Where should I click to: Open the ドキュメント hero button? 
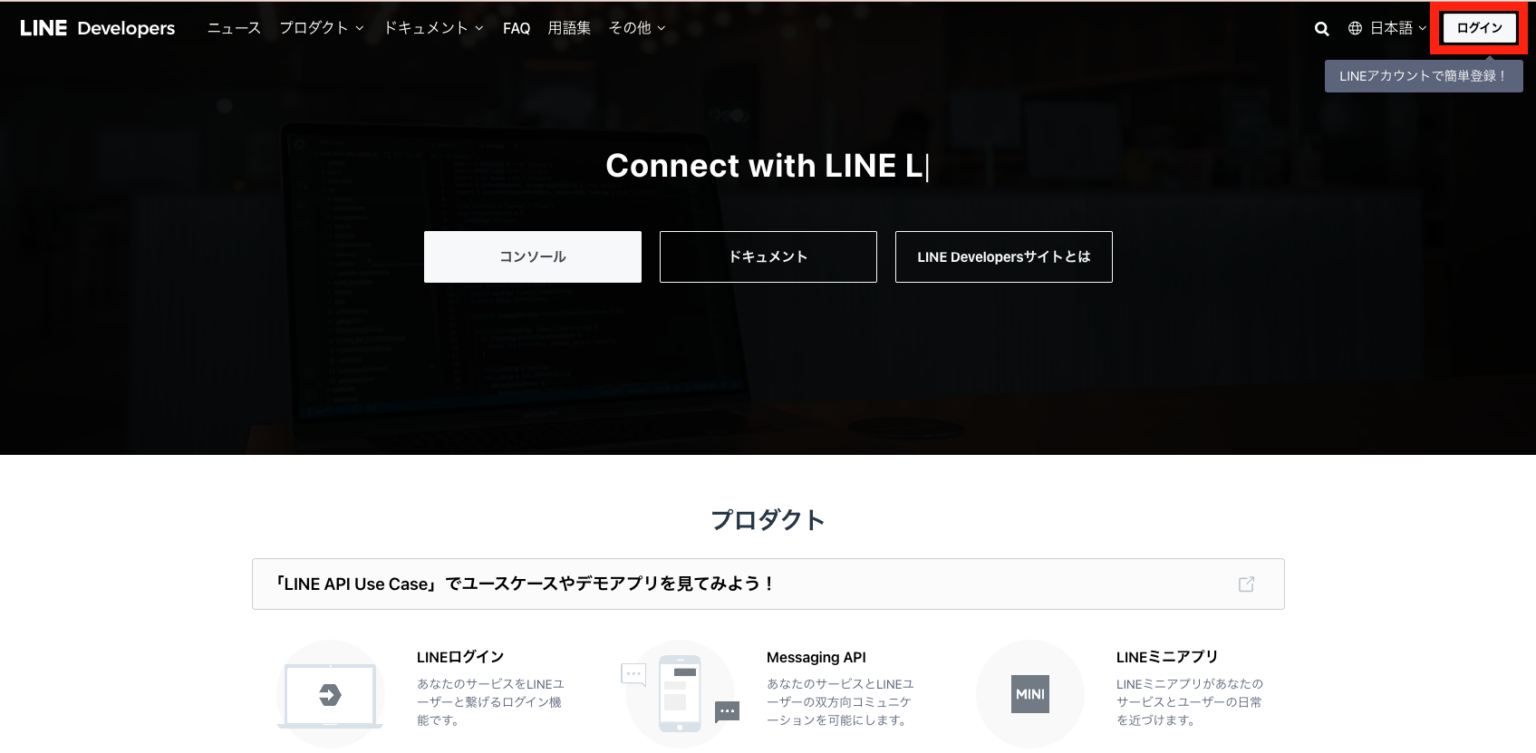click(x=768, y=256)
